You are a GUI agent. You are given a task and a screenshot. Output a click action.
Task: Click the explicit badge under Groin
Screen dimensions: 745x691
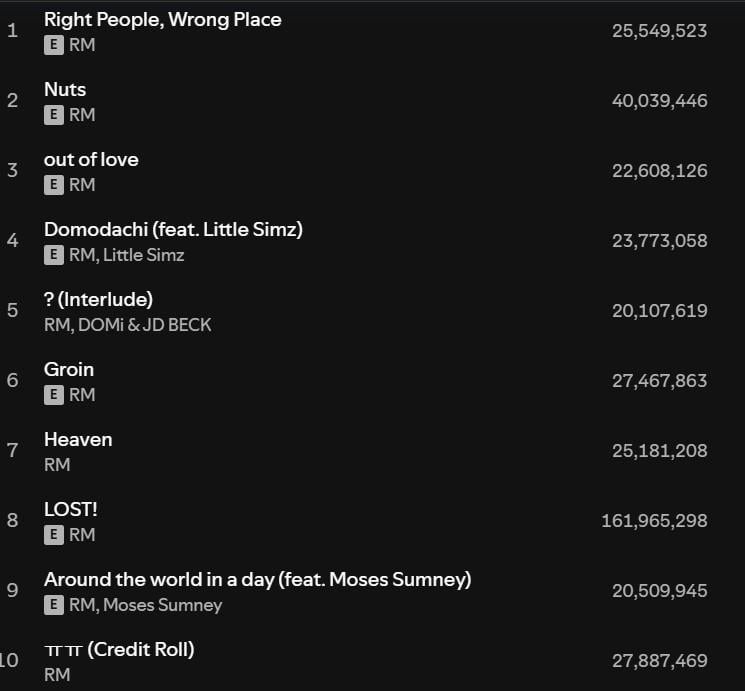click(54, 395)
